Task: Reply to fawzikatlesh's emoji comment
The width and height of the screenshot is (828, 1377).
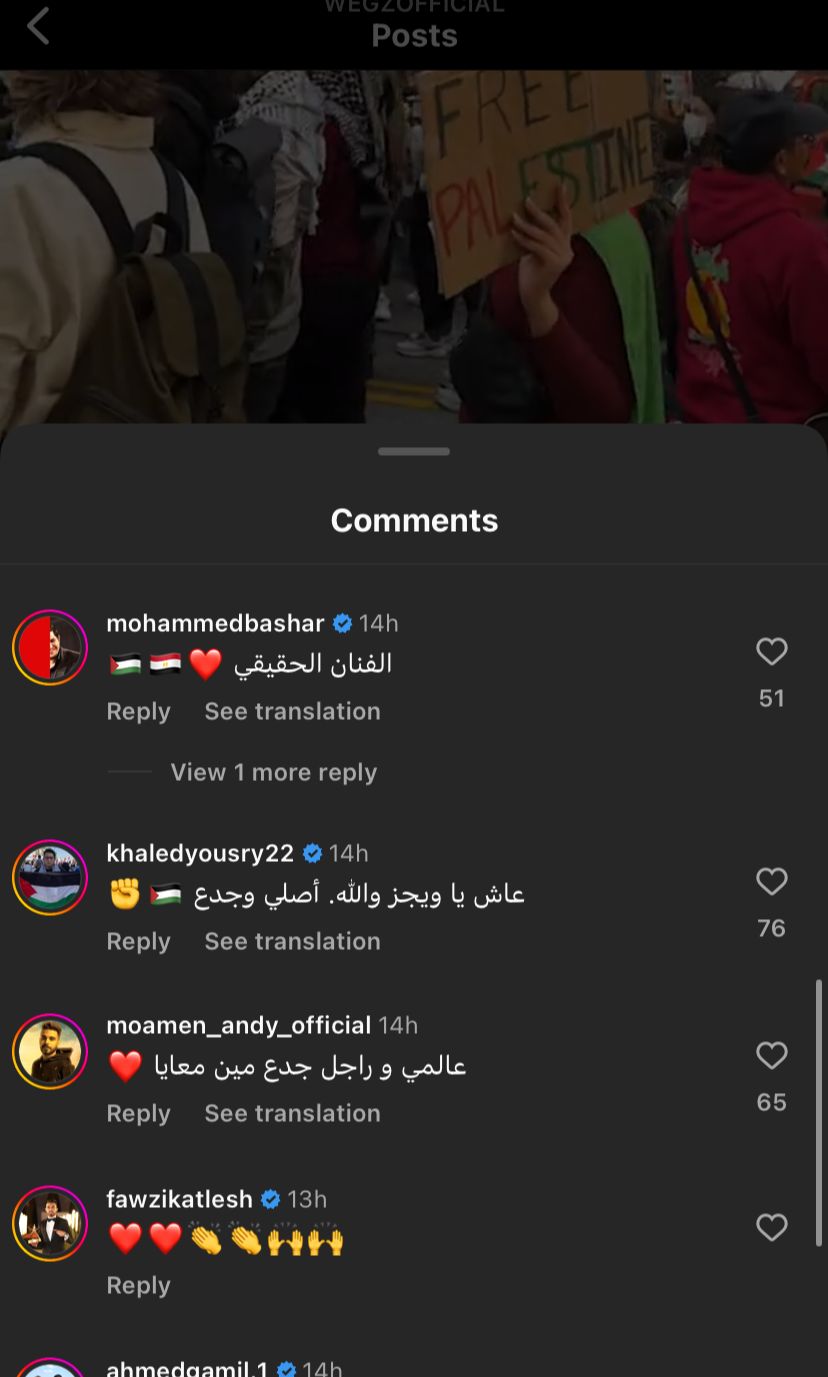Action: click(x=138, y=1285)
